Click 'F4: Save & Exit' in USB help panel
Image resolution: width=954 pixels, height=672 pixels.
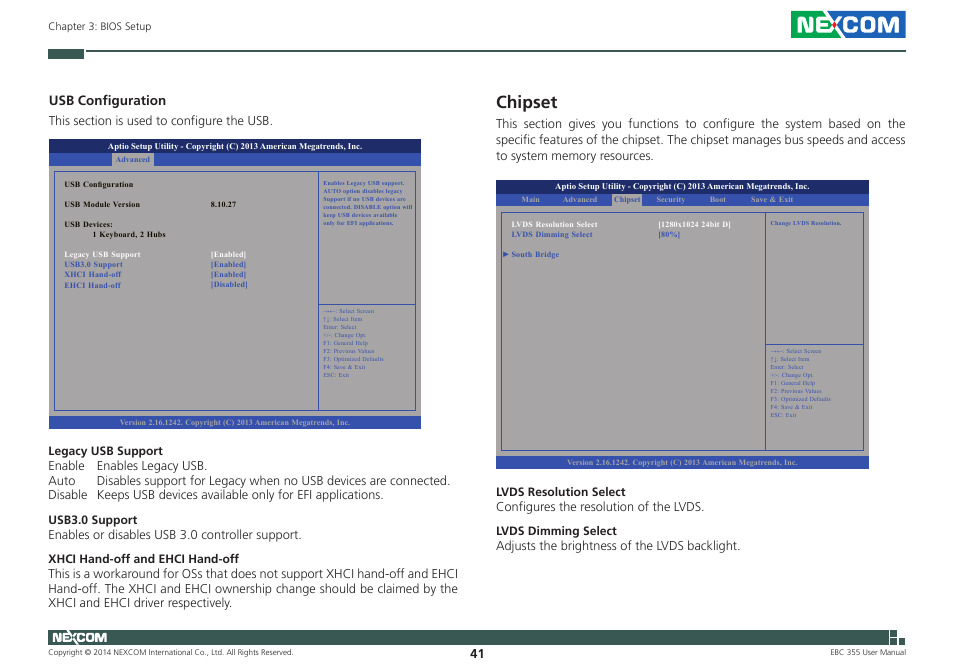344,367
